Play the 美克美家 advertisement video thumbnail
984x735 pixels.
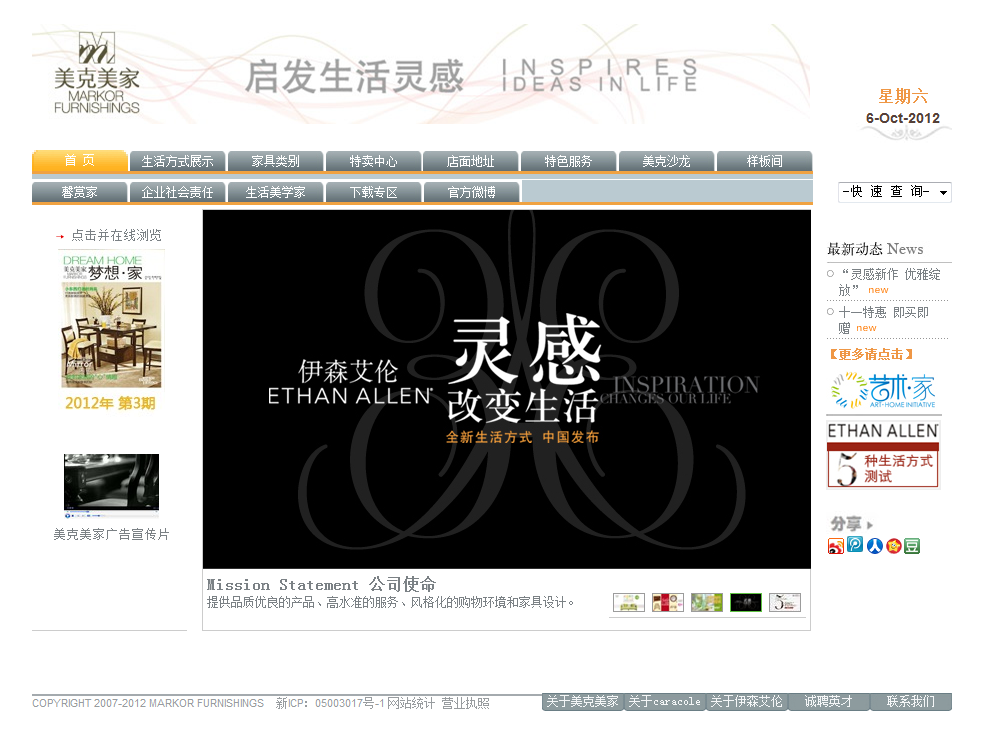click(x=111, y=484)
